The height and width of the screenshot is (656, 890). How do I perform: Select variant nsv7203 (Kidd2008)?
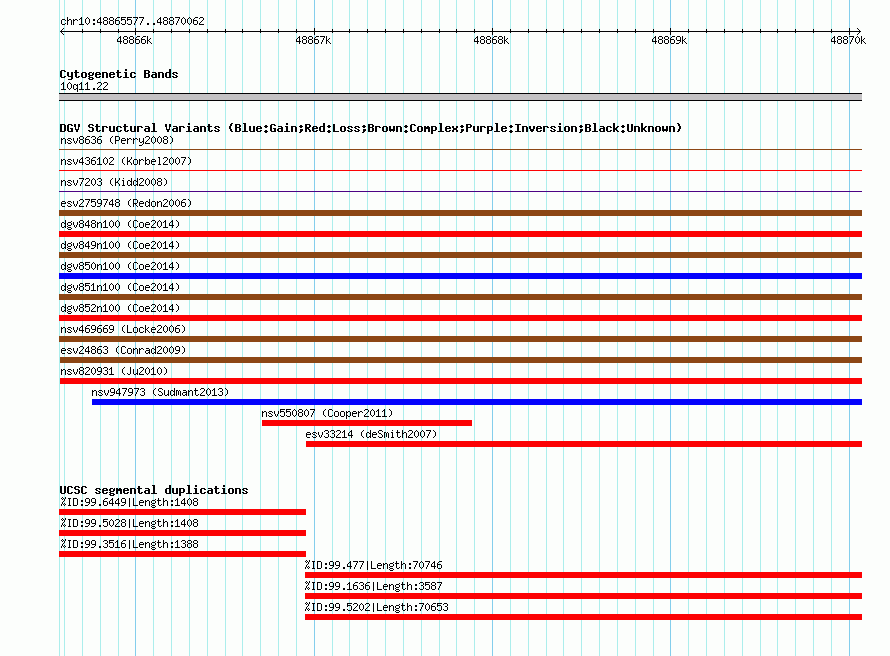point(114,182)
